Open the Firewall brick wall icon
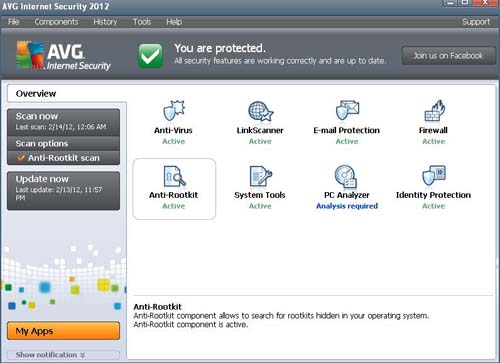The image size is (500, 363). [434, 111]
